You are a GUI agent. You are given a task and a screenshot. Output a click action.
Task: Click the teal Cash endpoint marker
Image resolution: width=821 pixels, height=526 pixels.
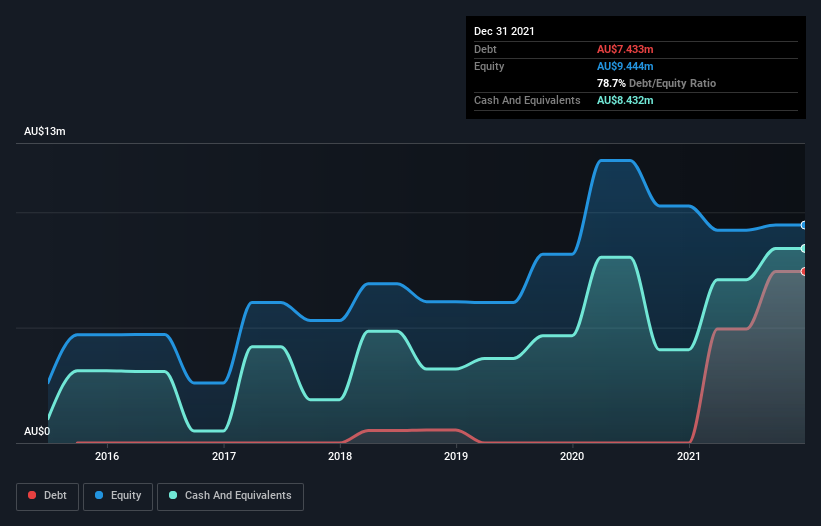804,249
